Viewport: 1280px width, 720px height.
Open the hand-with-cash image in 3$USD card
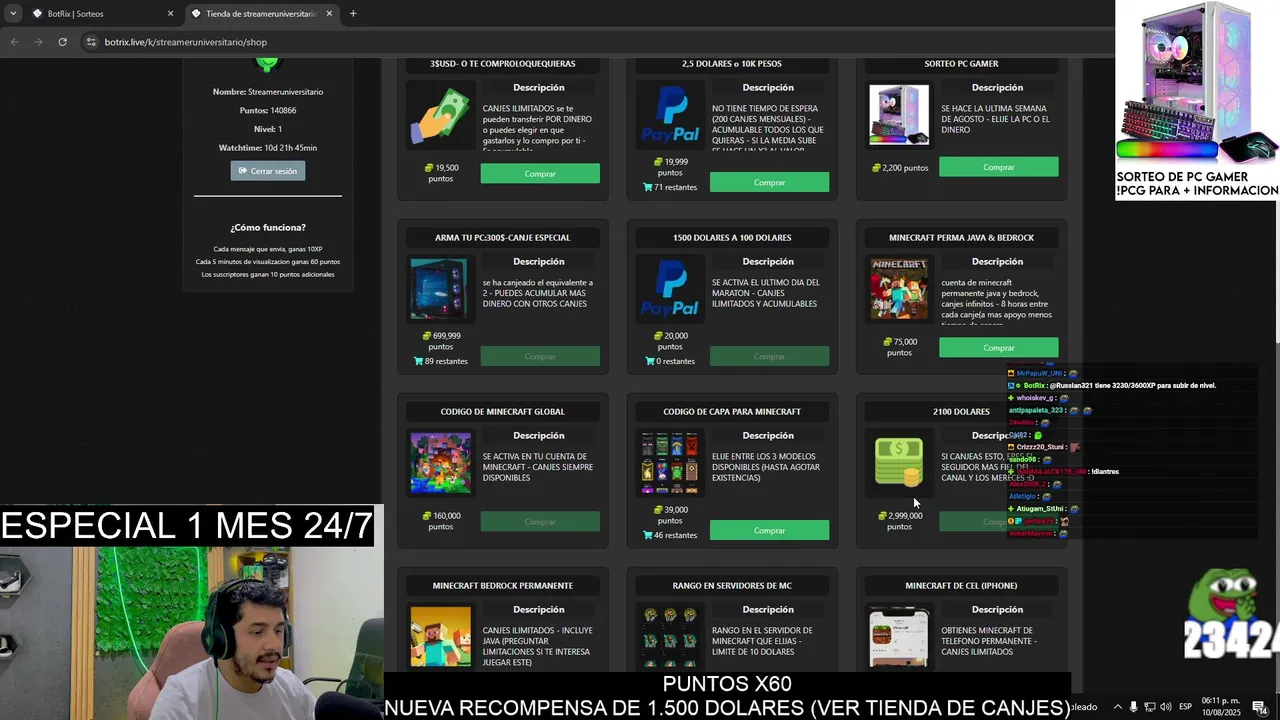coord(440,116)
